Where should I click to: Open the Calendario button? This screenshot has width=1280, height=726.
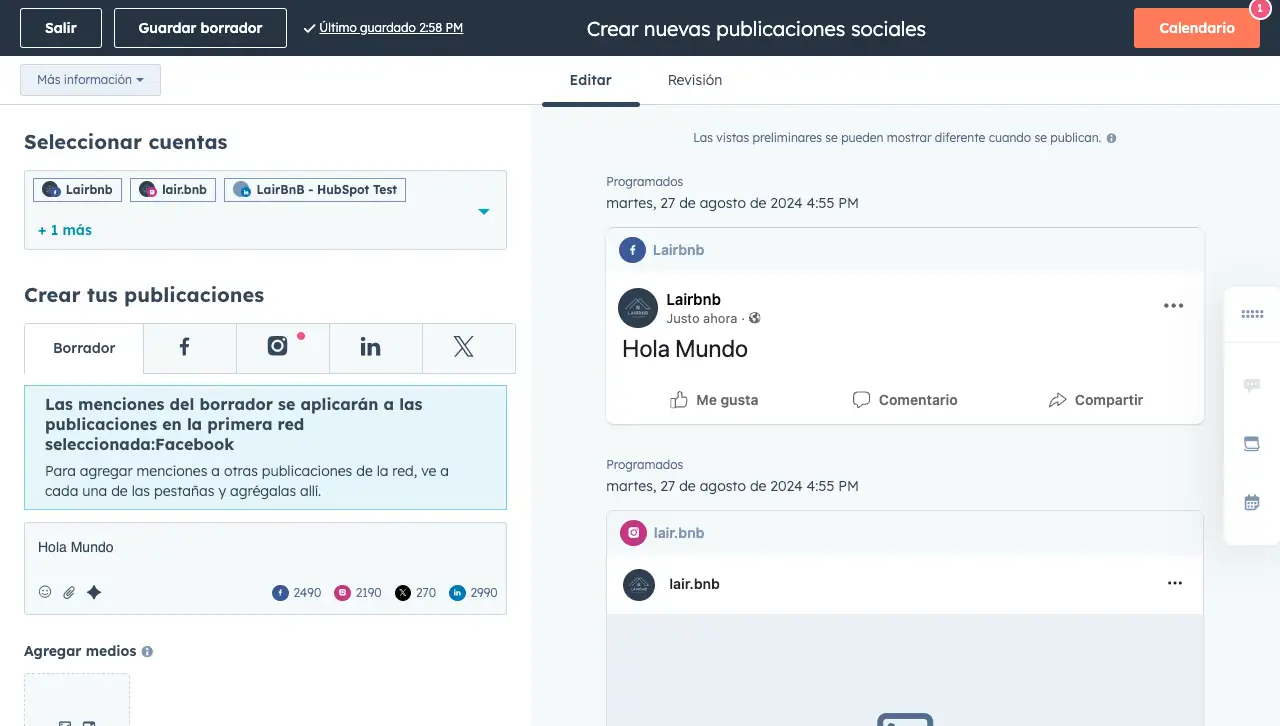pos(1196,28)
